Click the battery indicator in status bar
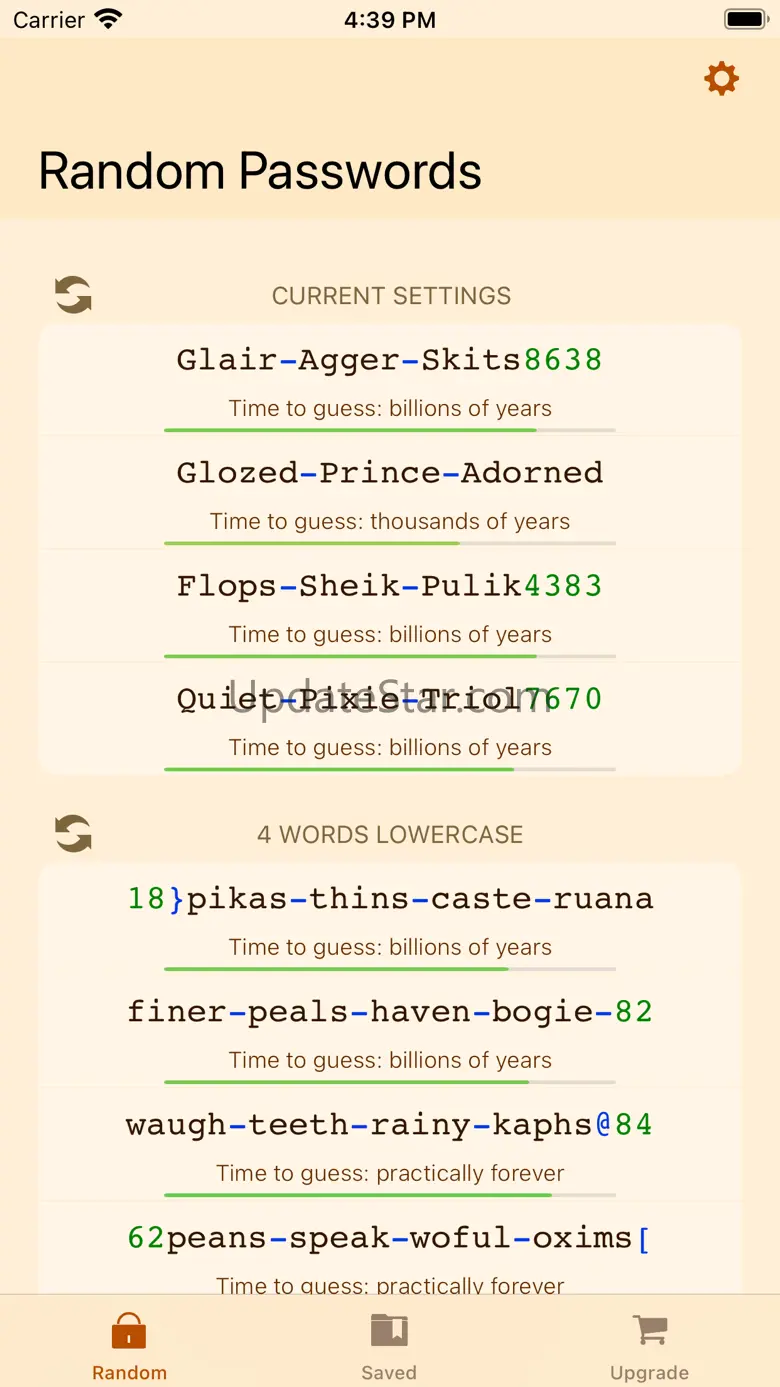This screenshot has width=780, height=1387. (x=746, y=19)
